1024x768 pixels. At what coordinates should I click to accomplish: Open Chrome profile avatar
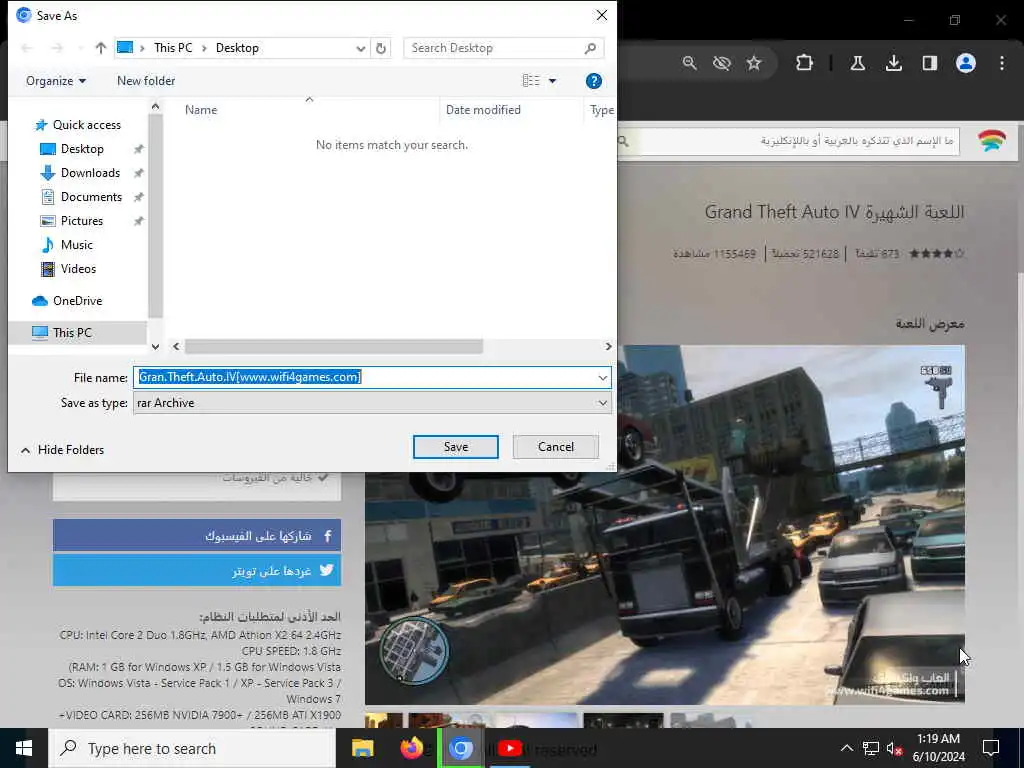(966, 63)
